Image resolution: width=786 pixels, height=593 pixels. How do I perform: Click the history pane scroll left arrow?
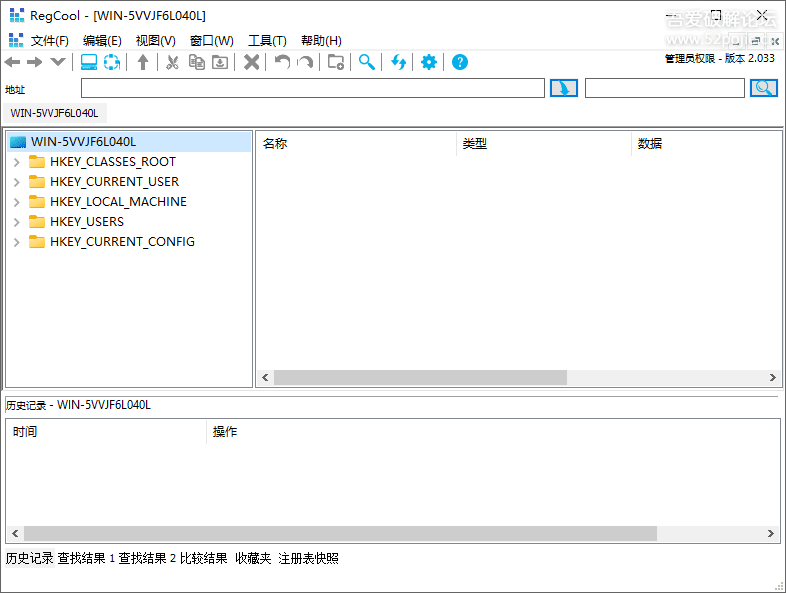pos(15,533)
